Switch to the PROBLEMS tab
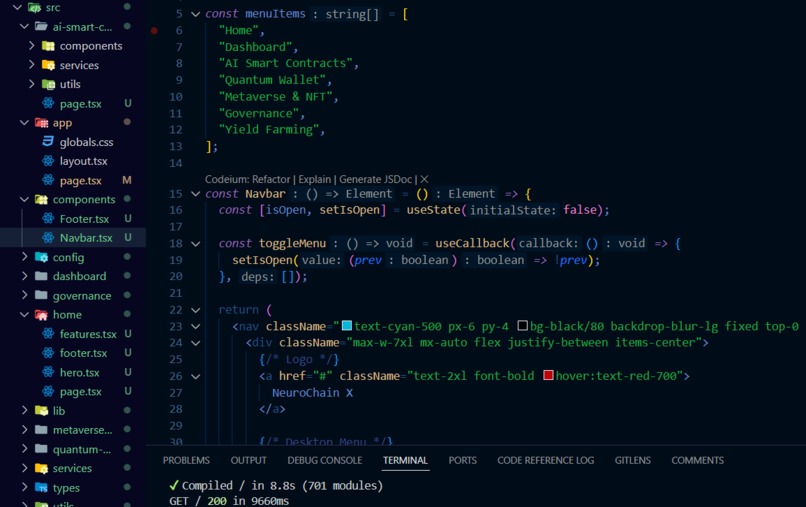Screen dimensions: 806x507 (186, 460)
